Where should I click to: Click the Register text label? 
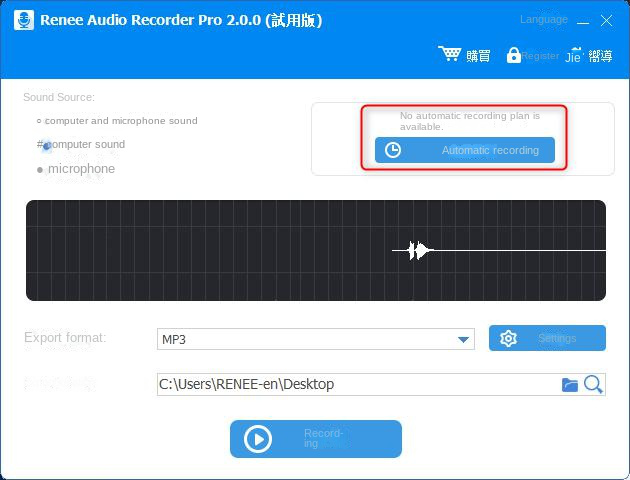(x=540, y=56)
